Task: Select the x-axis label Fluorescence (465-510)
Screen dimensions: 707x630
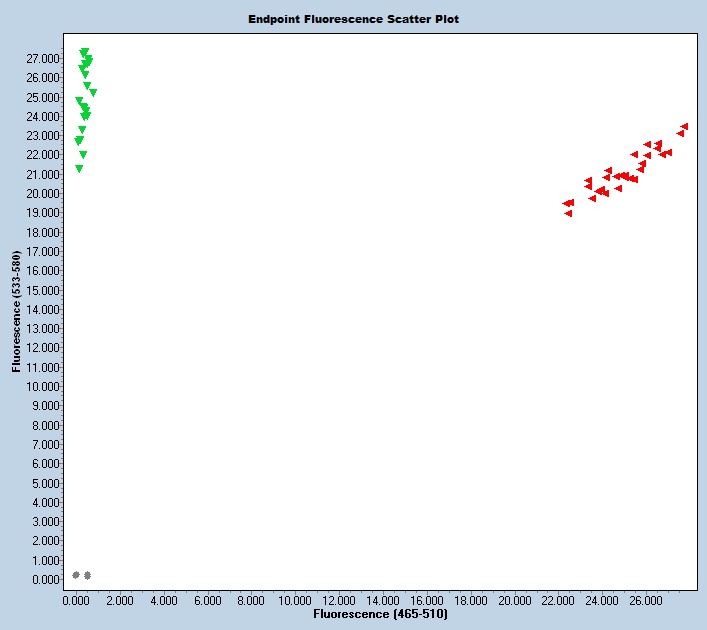Action: tap(380, 613)
